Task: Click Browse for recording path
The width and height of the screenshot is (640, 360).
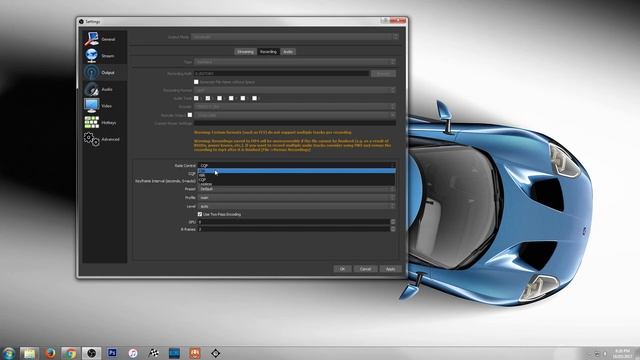Action: coord(383,74)
